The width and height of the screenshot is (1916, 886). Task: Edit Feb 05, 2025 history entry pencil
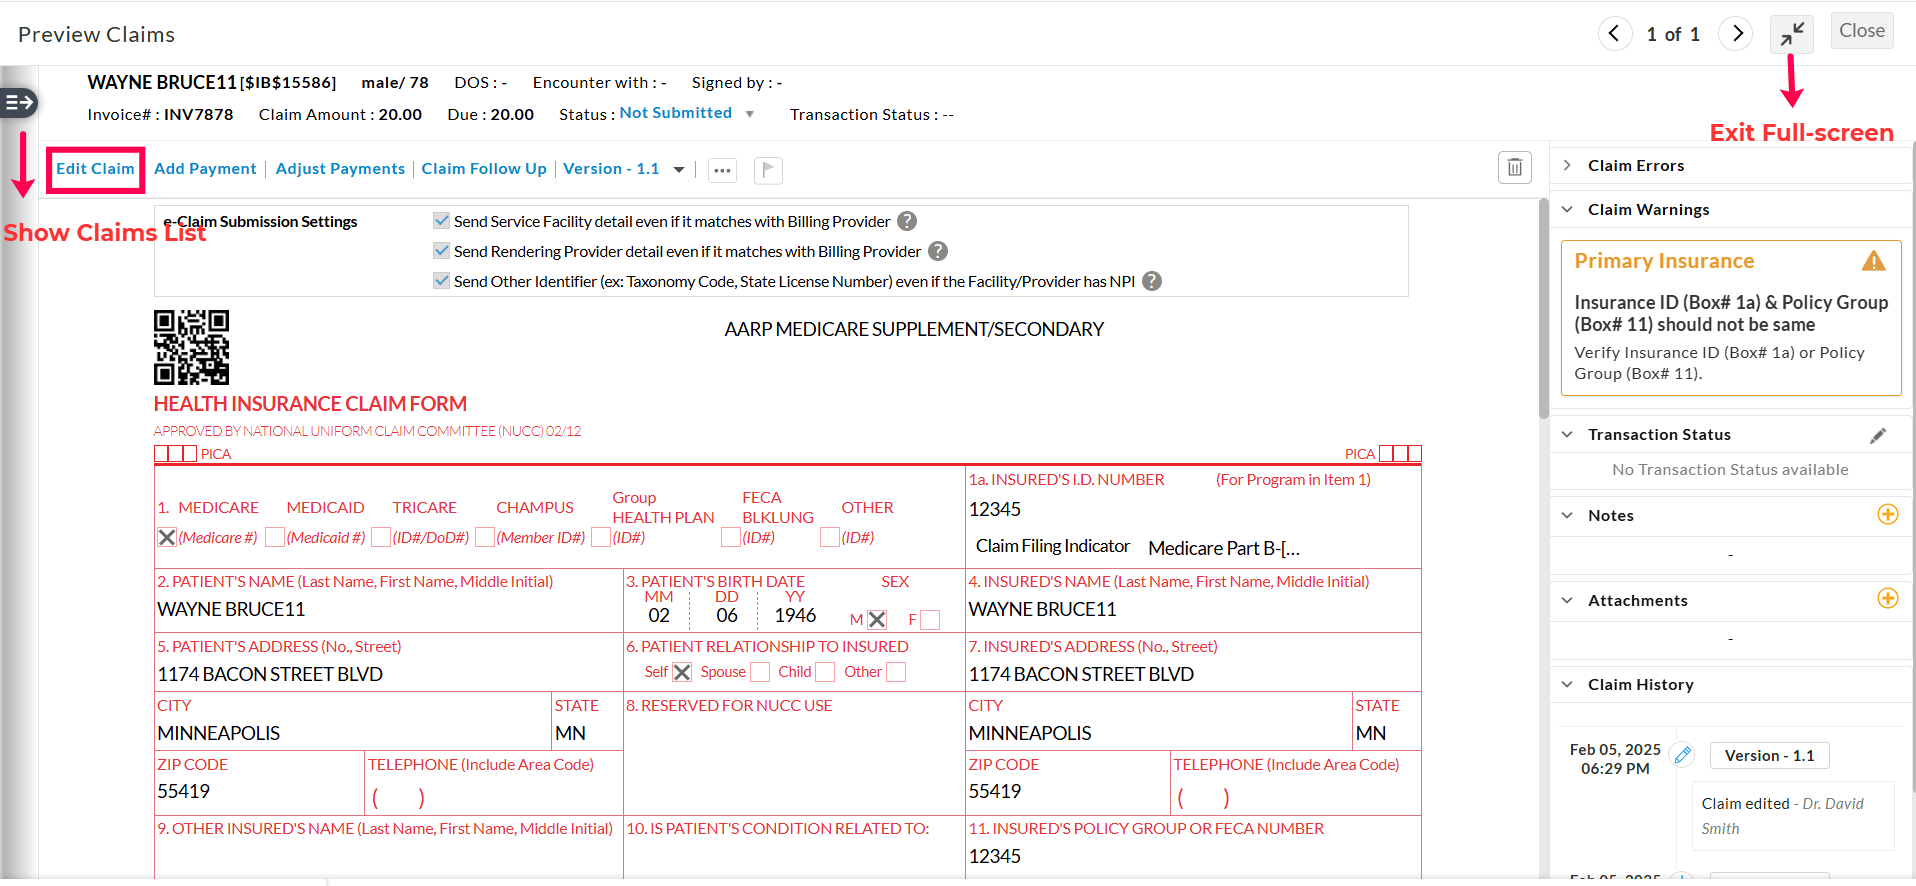(1683, 755)
